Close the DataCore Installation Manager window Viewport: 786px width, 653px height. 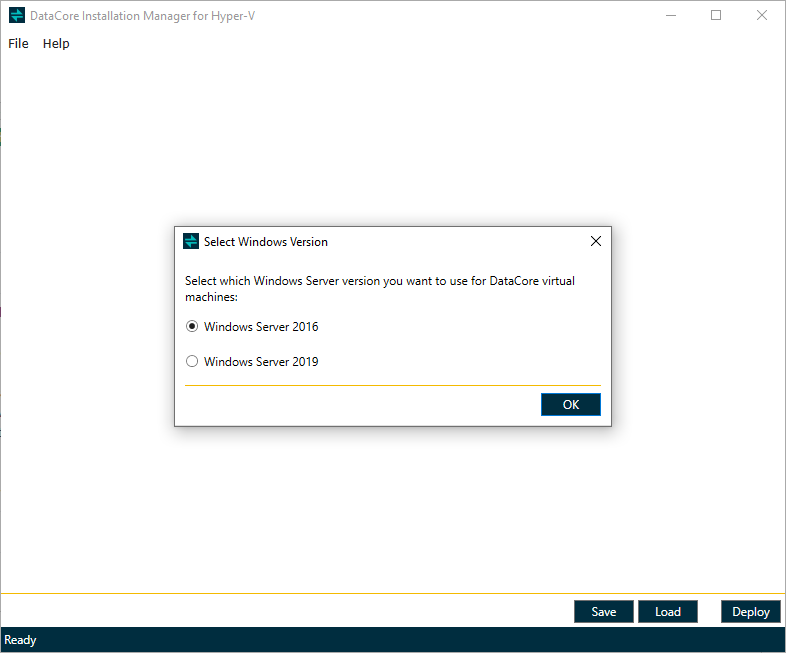click(x=762, y=16)
